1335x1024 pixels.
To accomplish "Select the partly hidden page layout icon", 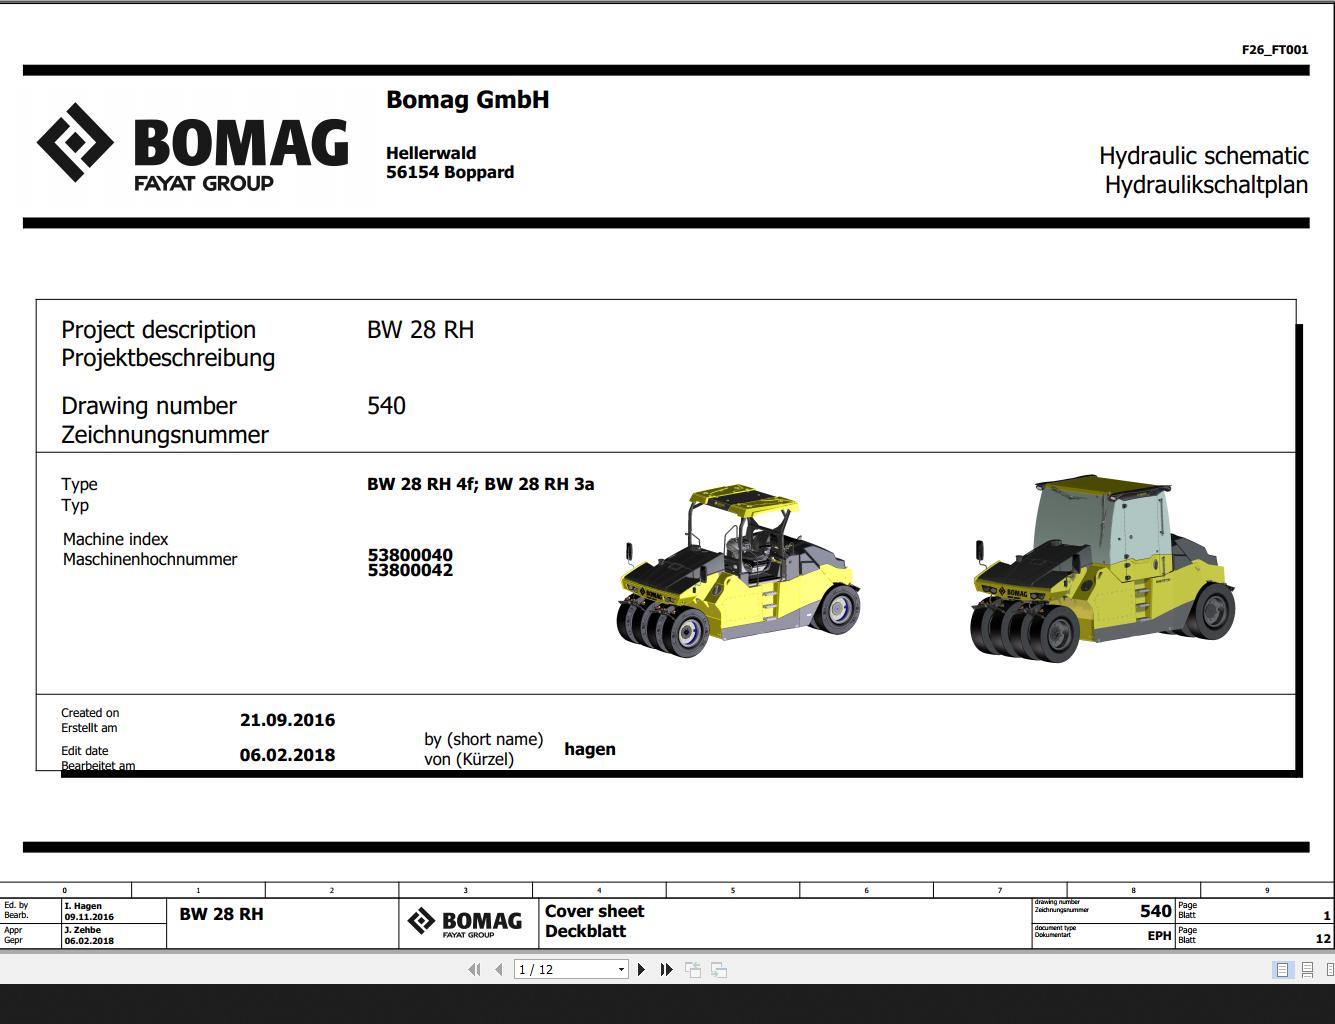I will [1330, 970].
